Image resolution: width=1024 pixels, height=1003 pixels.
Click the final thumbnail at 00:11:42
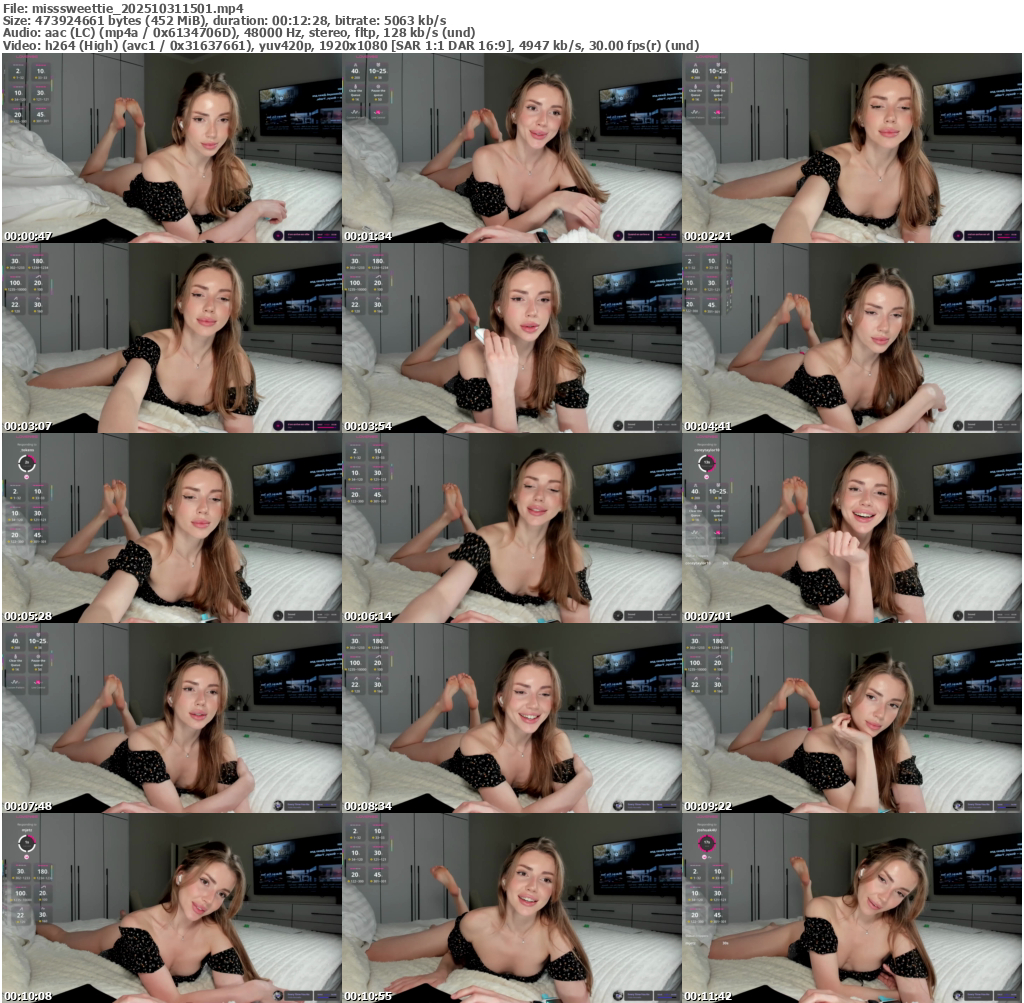[x=852, y=908]
